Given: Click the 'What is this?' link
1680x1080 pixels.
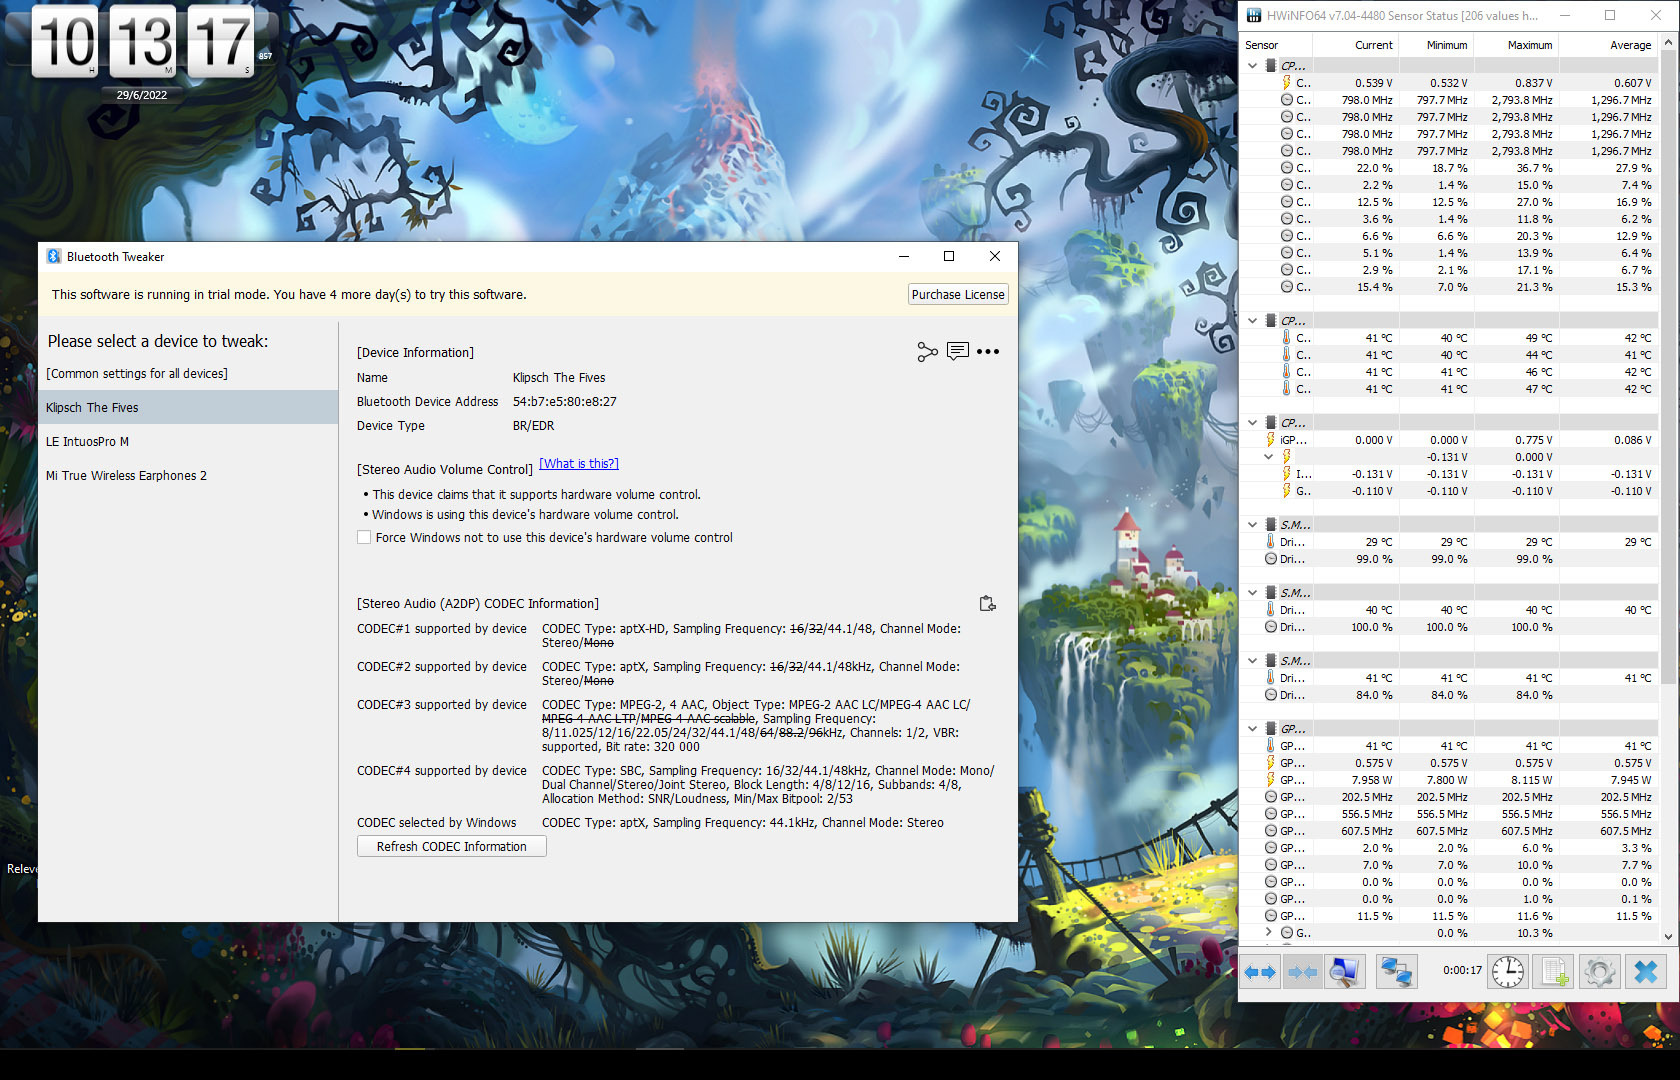Looking at the screenshot, I should 579,464.
